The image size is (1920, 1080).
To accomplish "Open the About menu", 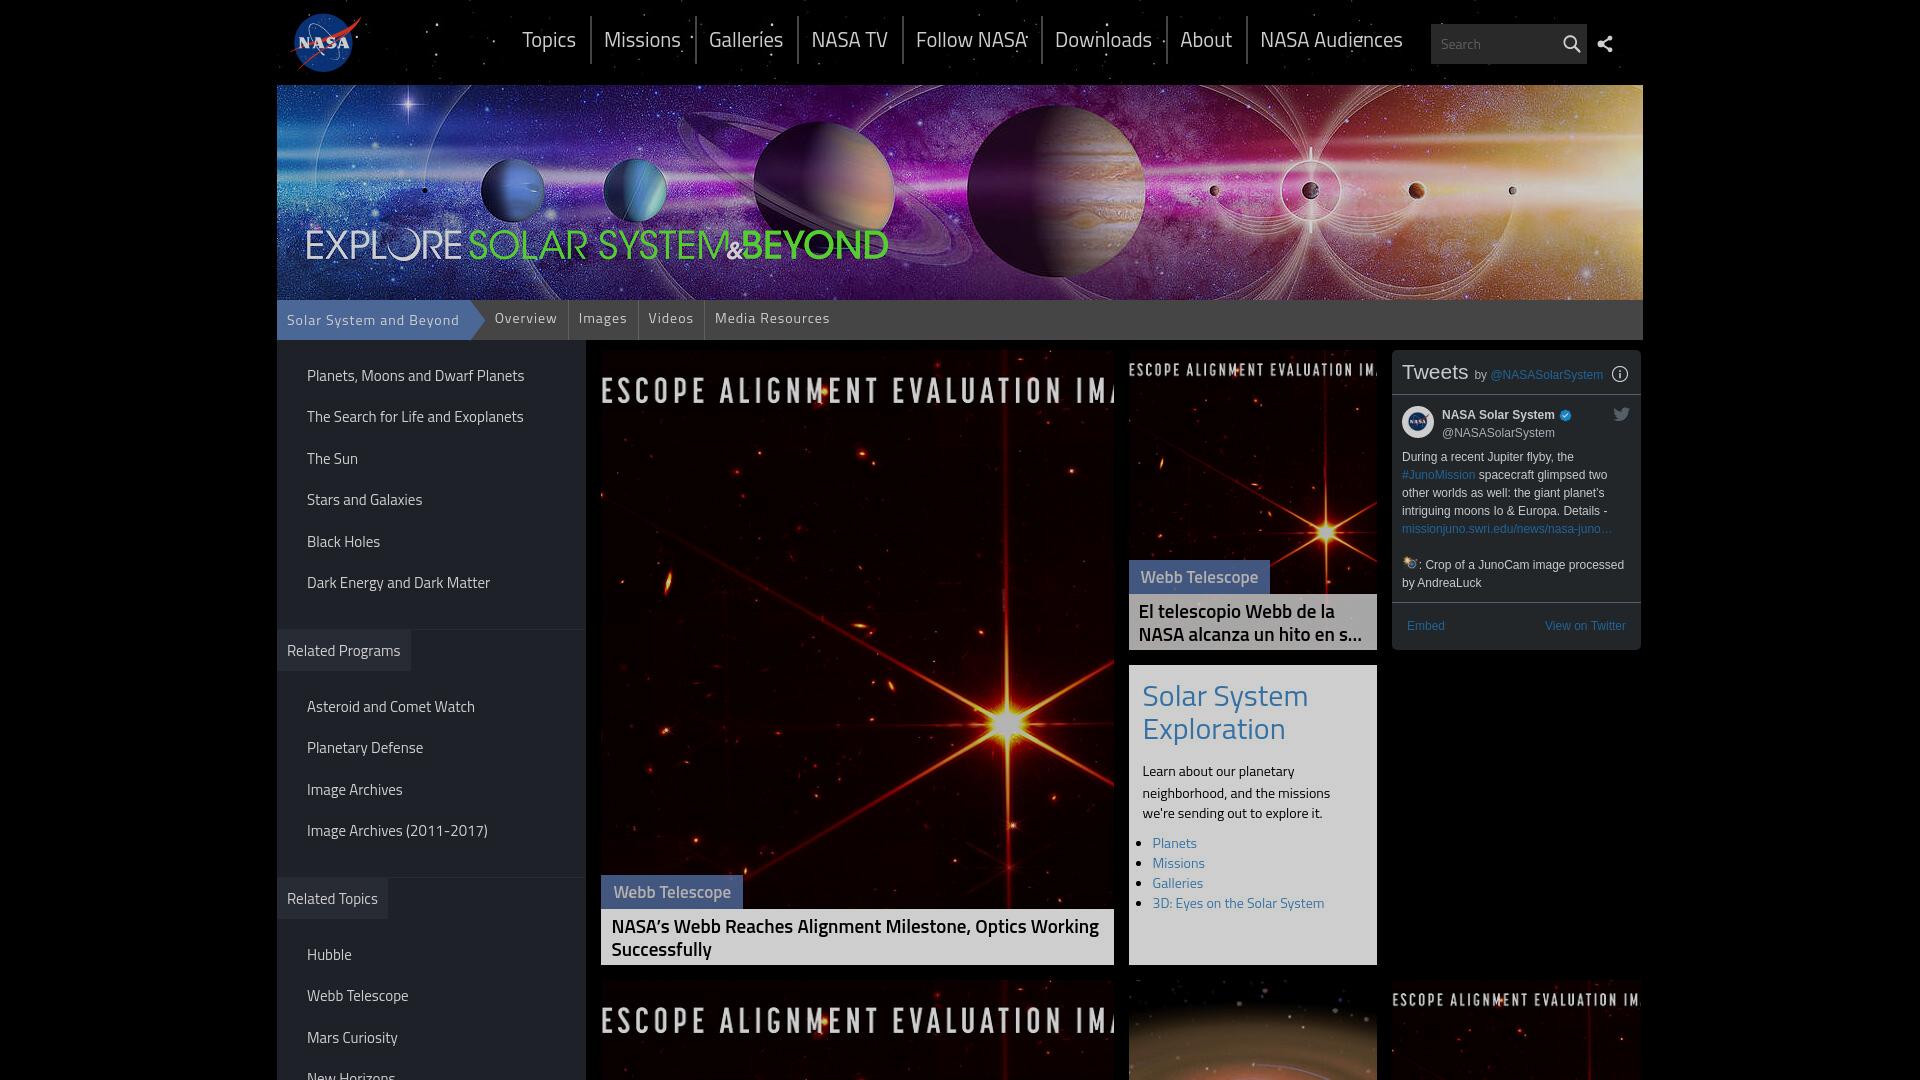I will pos(1205,40).
